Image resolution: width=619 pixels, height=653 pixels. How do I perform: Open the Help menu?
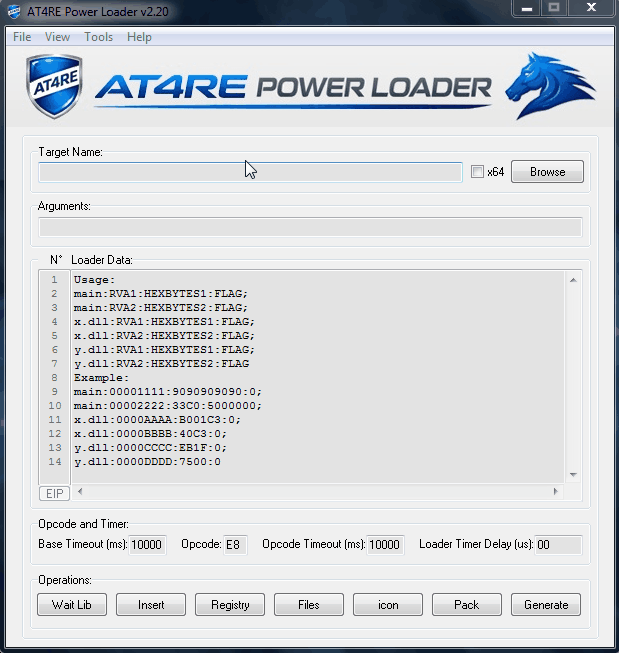139,37
